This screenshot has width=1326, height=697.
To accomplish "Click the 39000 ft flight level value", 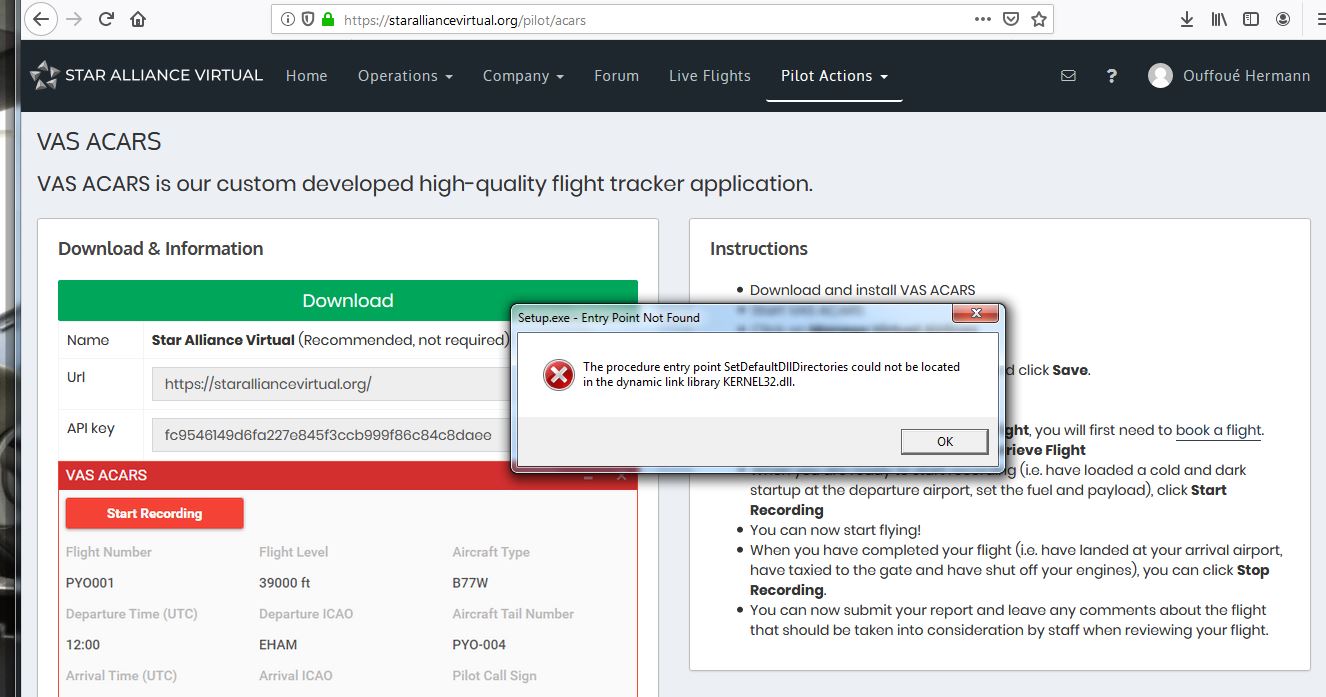I will pos(285,583).
